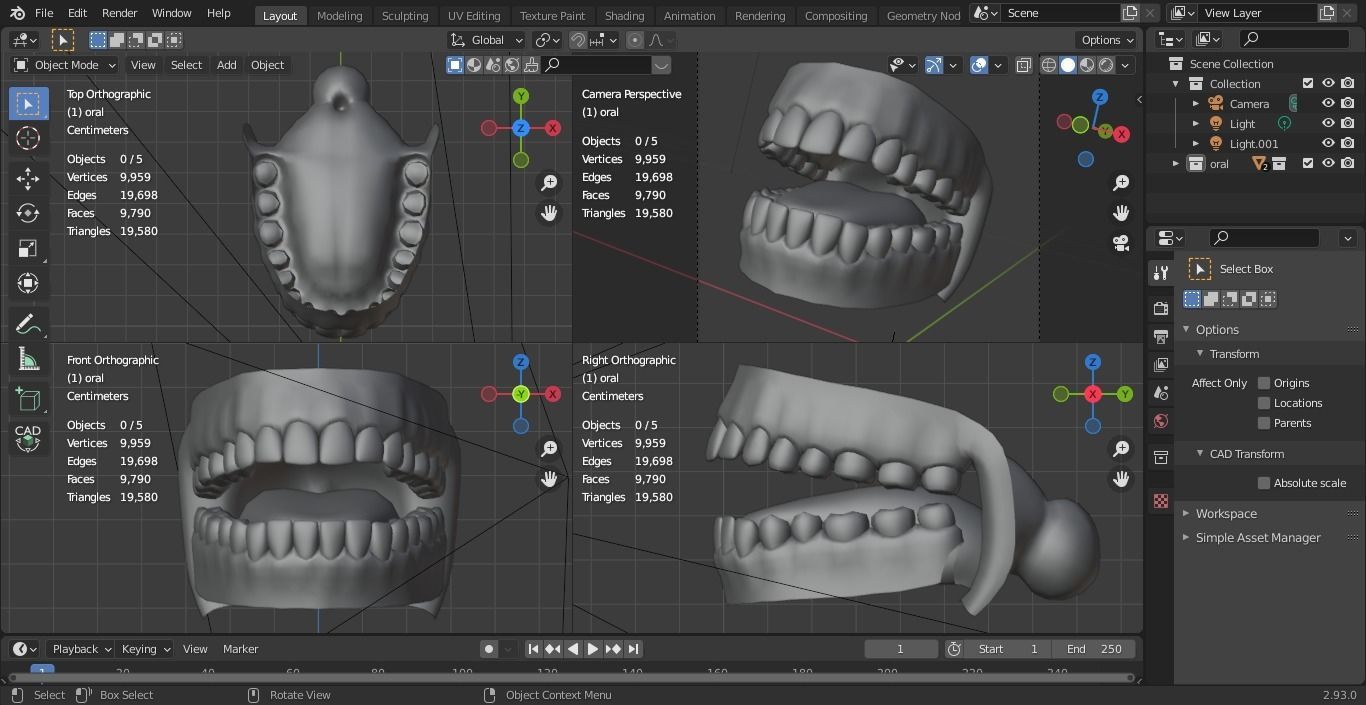Switch to material preview shading
This screenshot has height=705, width=1366.
tap(1087, 65)
